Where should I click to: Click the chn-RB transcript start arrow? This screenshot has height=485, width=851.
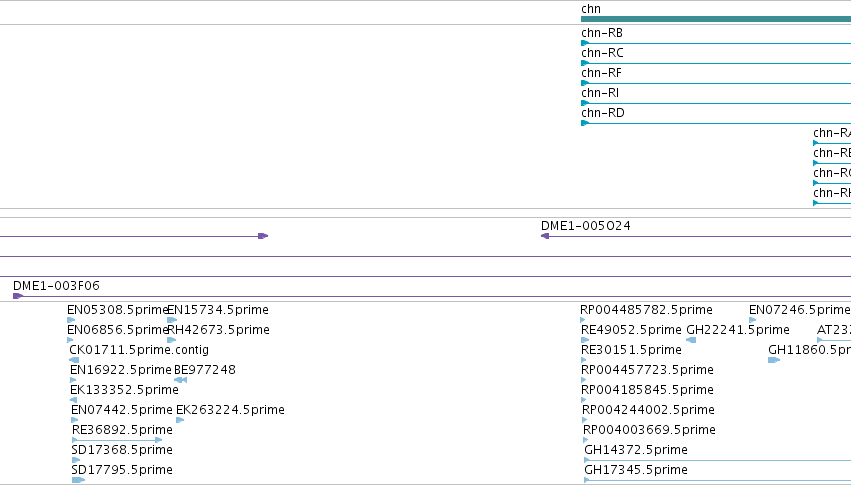point(585,43)
